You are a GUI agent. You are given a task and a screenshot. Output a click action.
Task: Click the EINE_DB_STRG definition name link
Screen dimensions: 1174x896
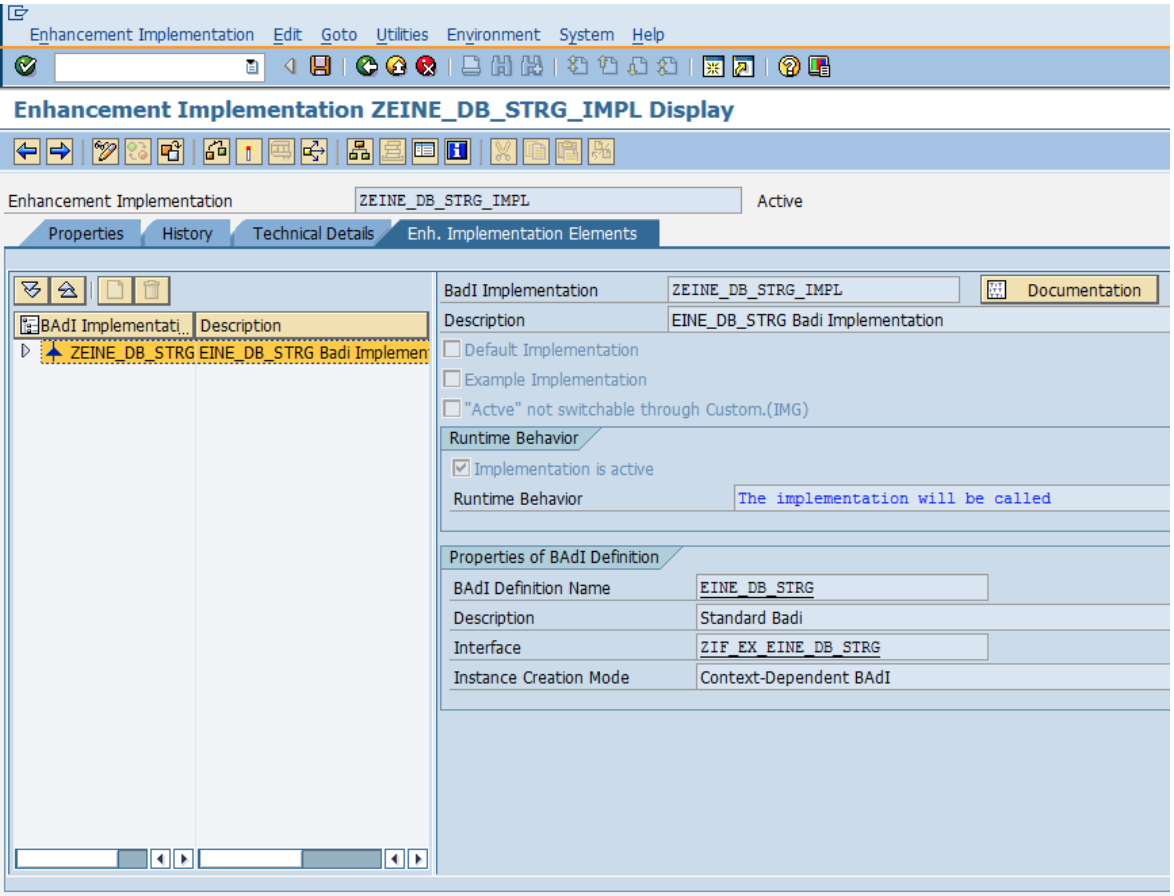pos(757,588)
